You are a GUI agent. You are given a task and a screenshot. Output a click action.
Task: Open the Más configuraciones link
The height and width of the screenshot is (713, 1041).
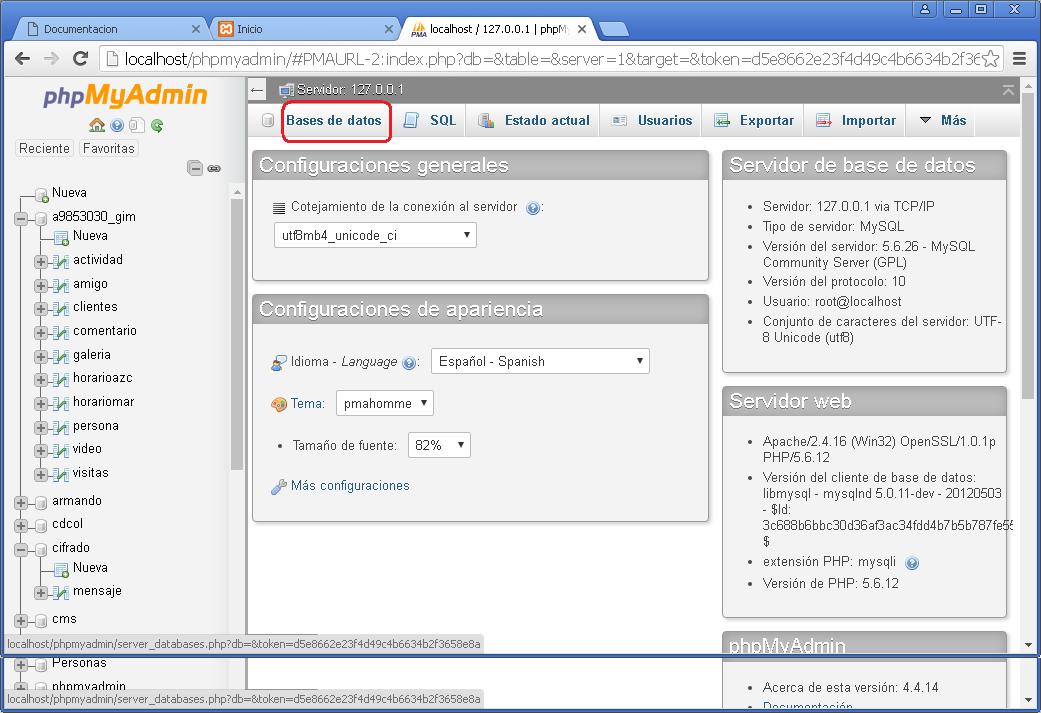350,485
